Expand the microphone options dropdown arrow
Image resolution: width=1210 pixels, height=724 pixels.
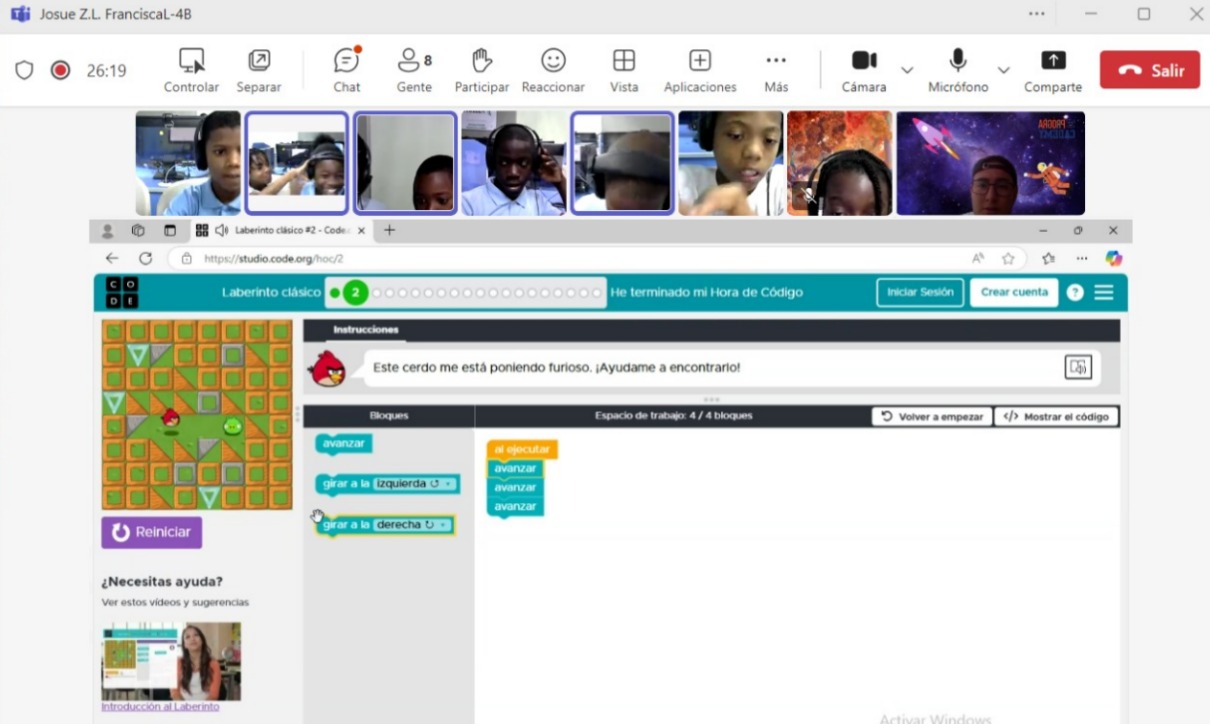[x=1003, y=70]
